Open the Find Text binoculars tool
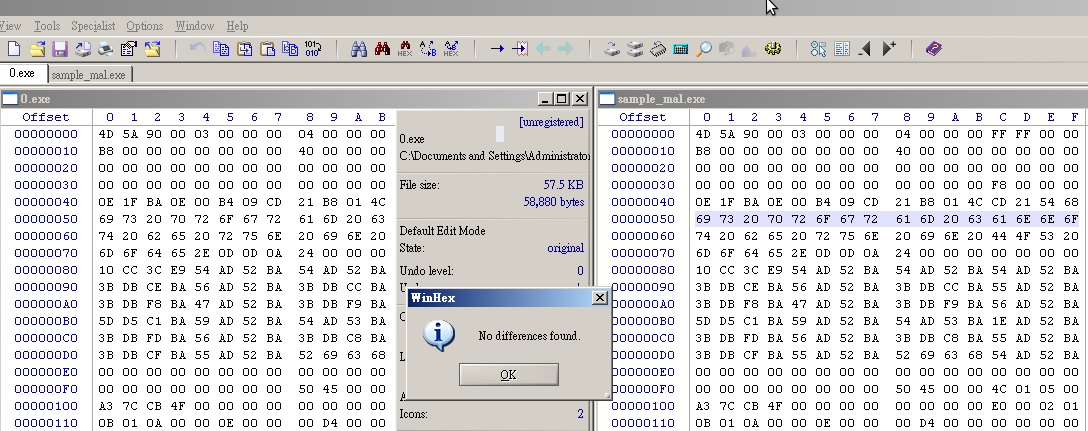Image resolution: width=1088 pixels, height=431 pixels. 359,48
